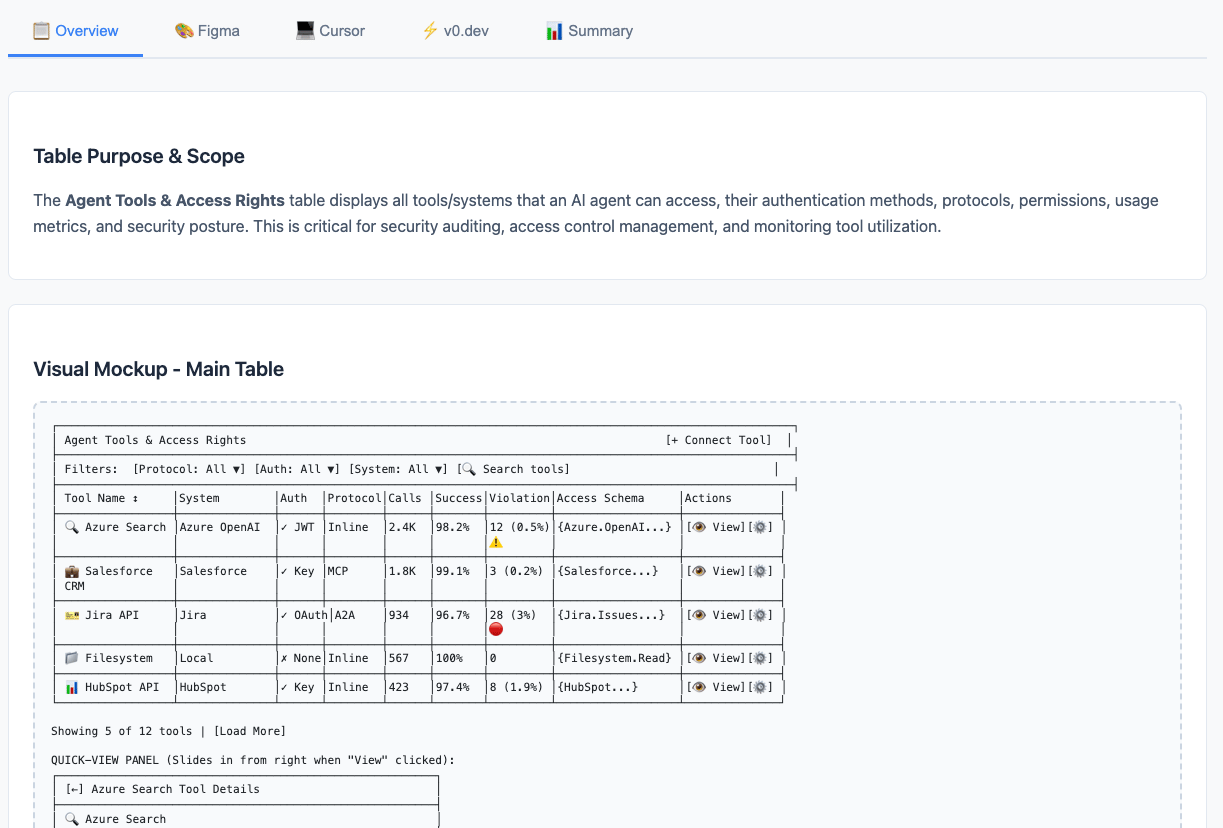Open the gear settings for Azure Search
Screen dimensions: 1223x828
pyautogui.click(x=759, y=527)
